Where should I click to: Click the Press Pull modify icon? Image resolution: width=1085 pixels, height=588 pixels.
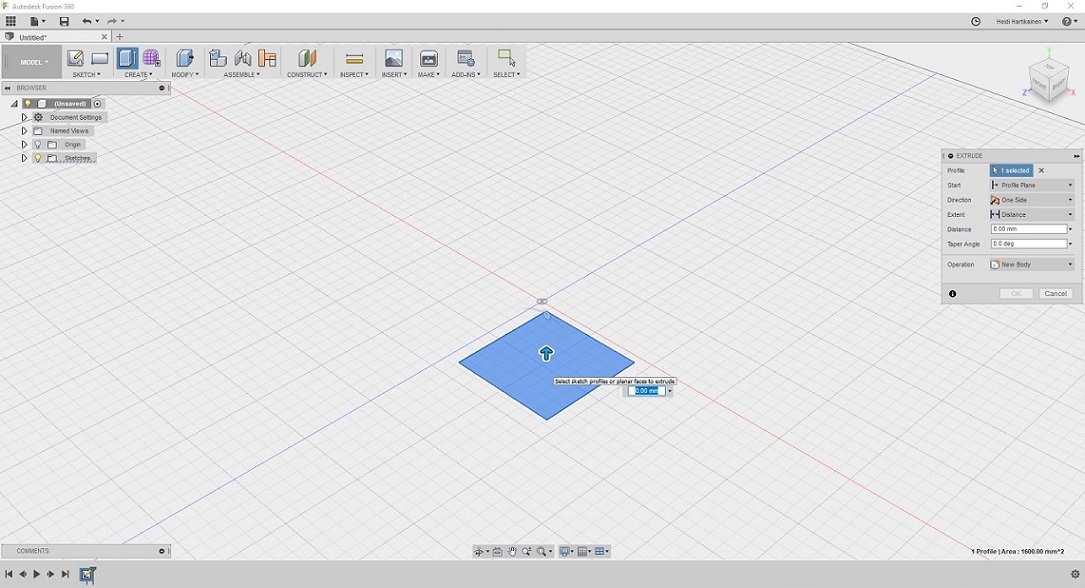[184, 58]
